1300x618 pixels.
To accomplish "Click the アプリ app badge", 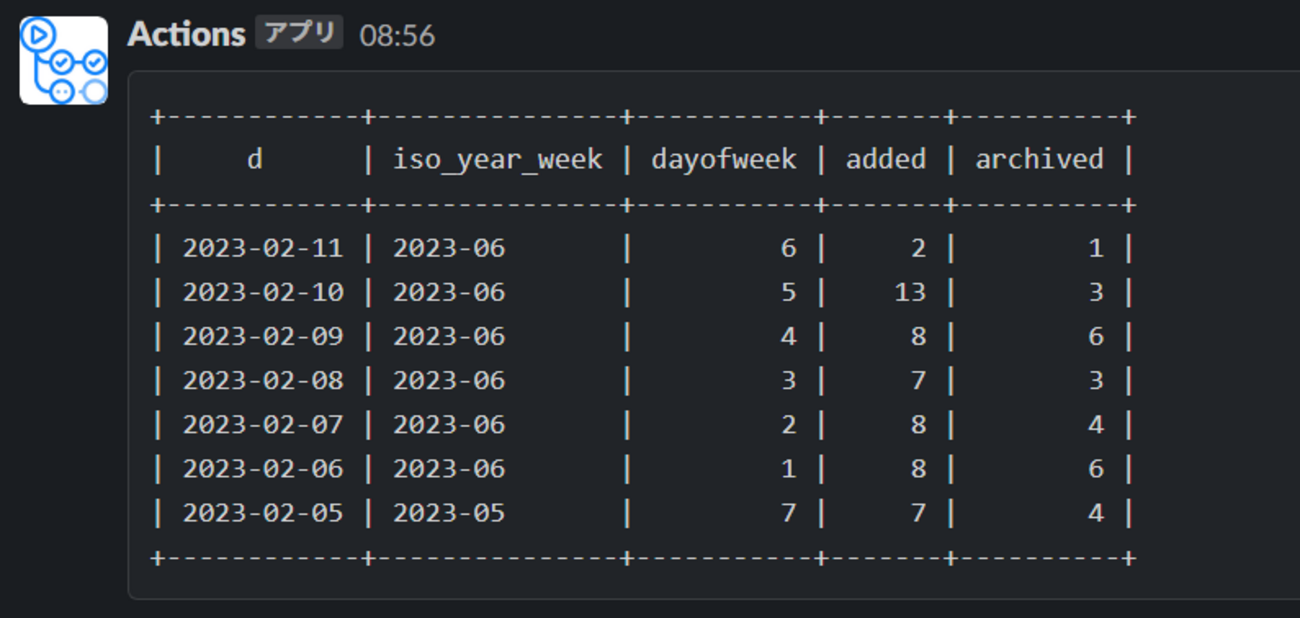I will tap(299, 33).
